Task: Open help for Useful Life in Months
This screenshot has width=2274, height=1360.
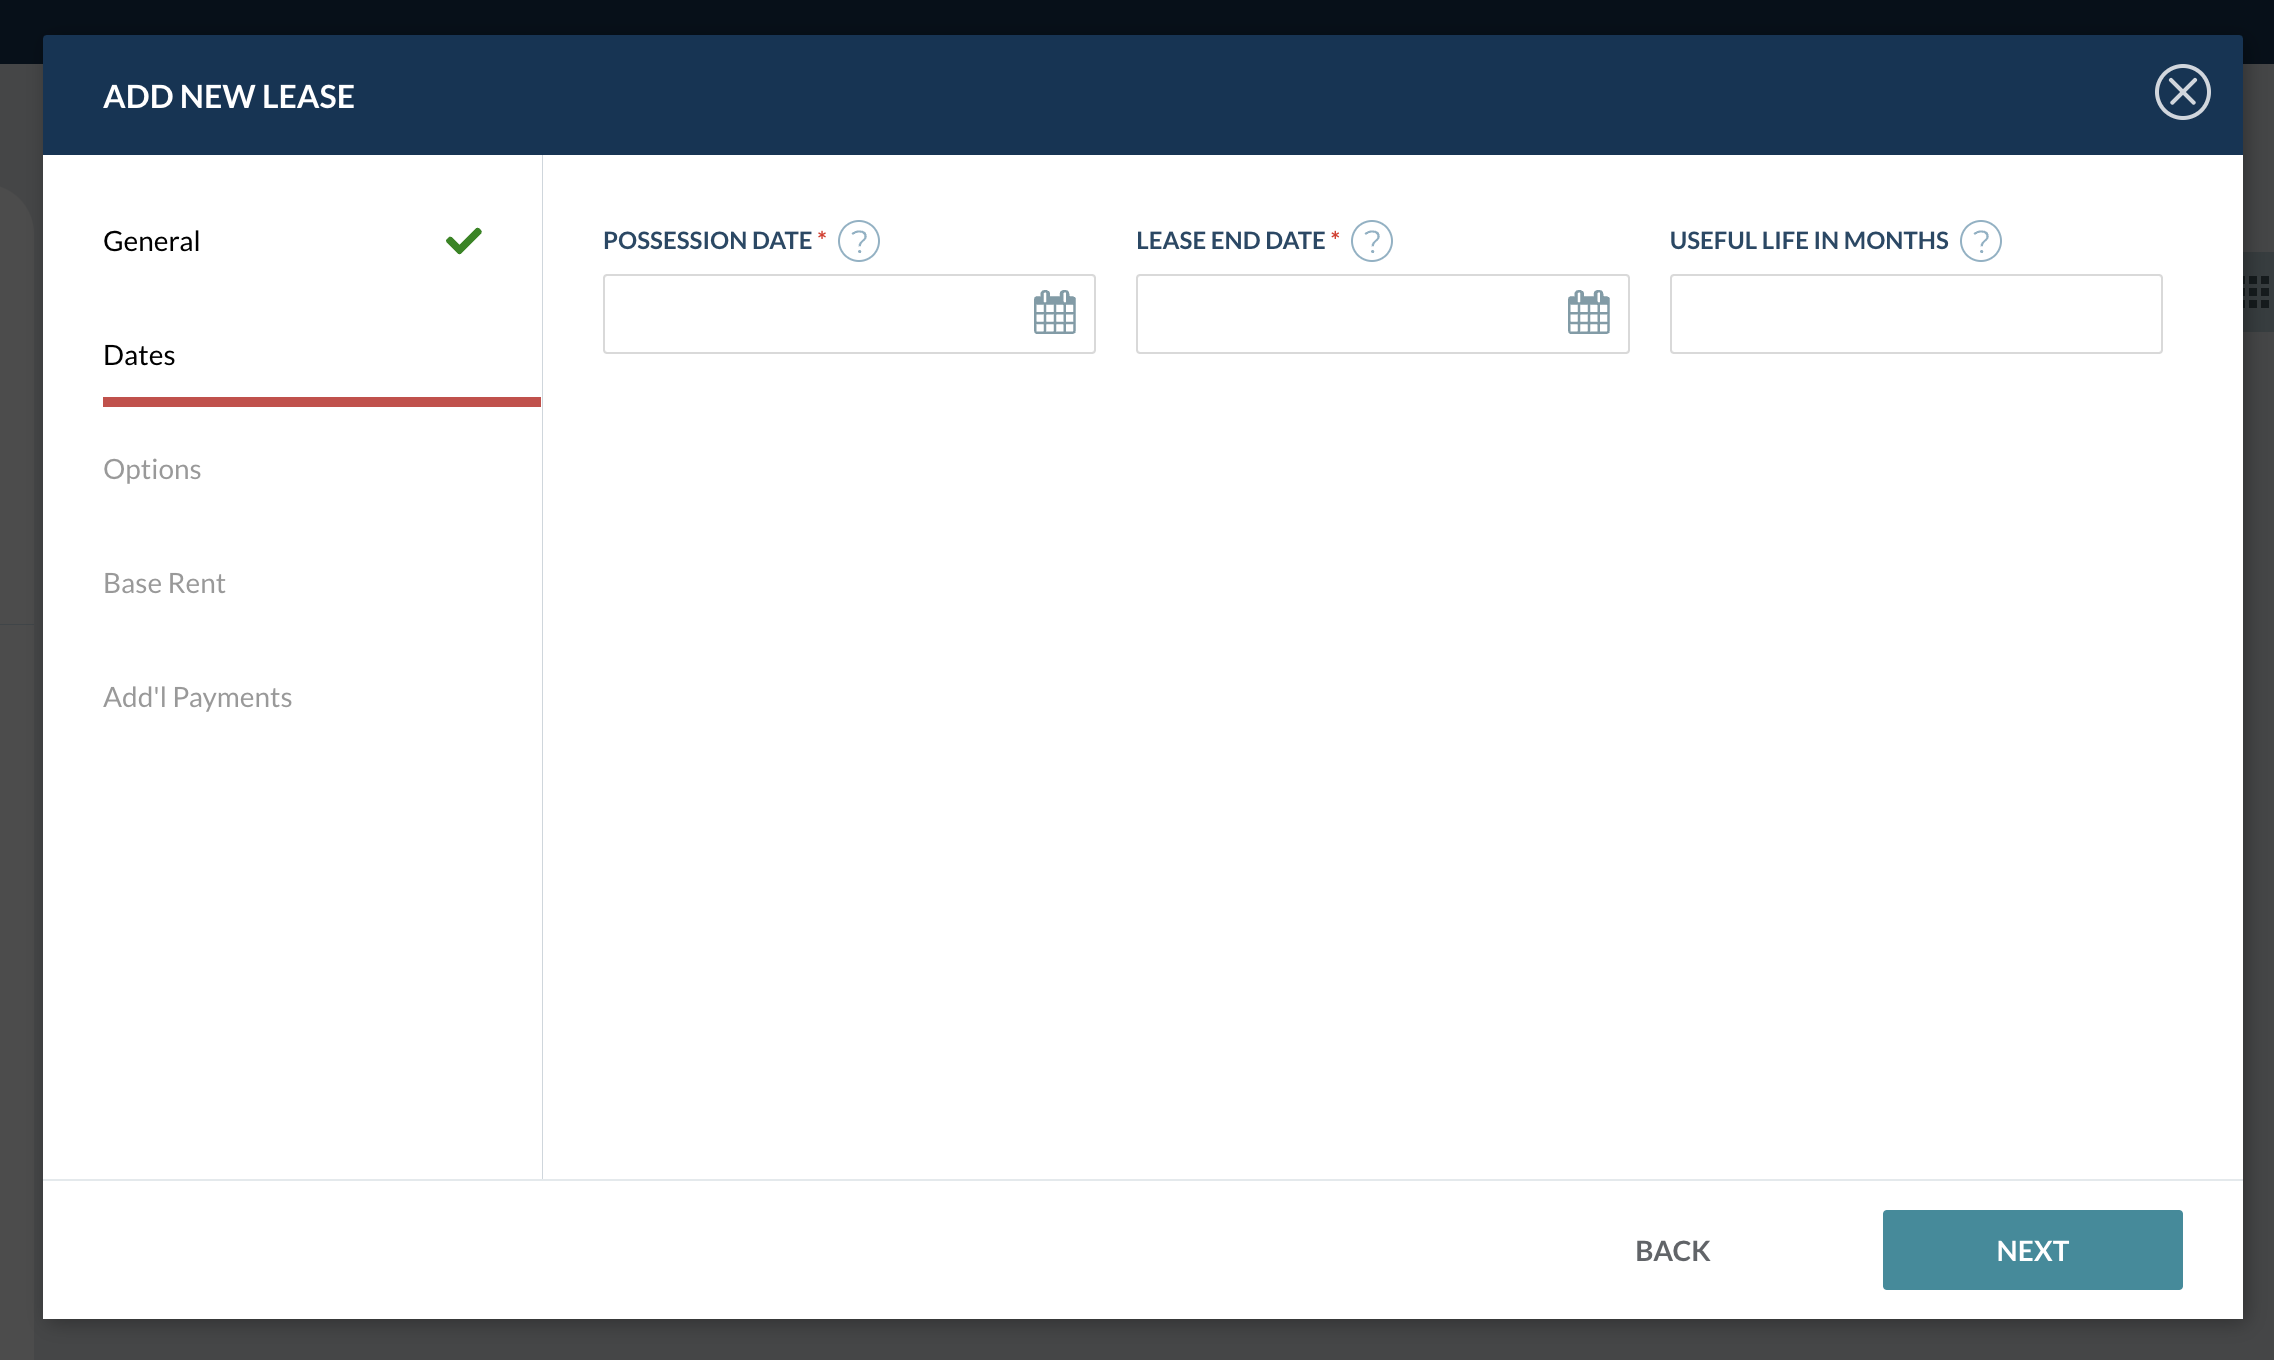Action: pos(1981,240)
